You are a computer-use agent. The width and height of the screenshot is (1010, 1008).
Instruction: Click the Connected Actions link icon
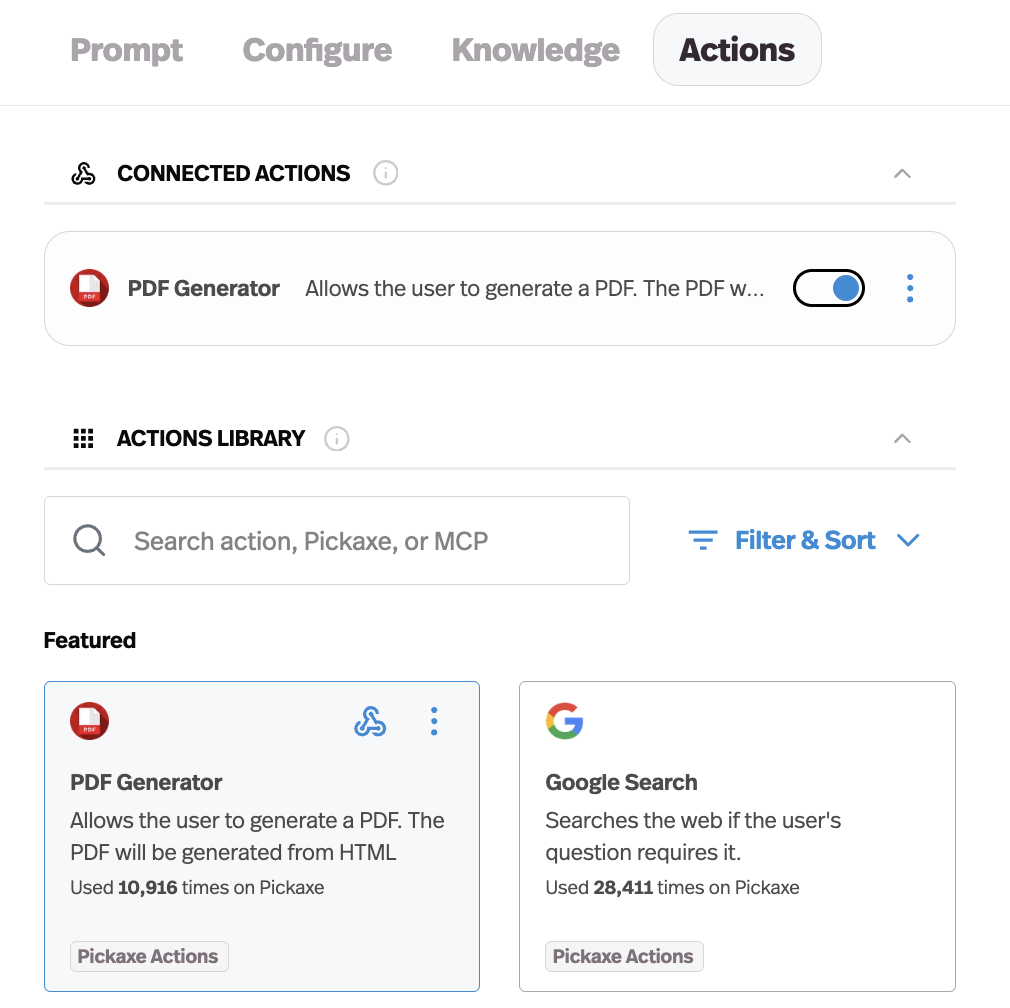pos(83,172)
